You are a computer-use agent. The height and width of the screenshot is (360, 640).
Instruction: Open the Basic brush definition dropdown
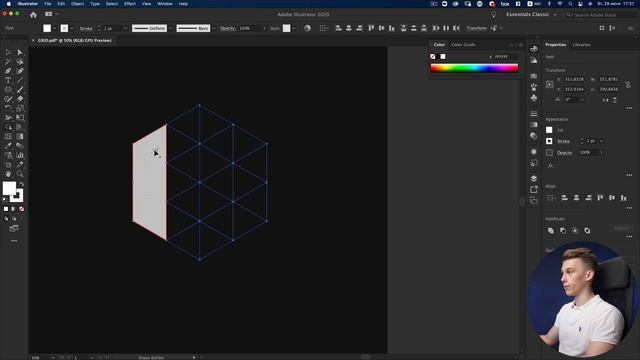214,28
